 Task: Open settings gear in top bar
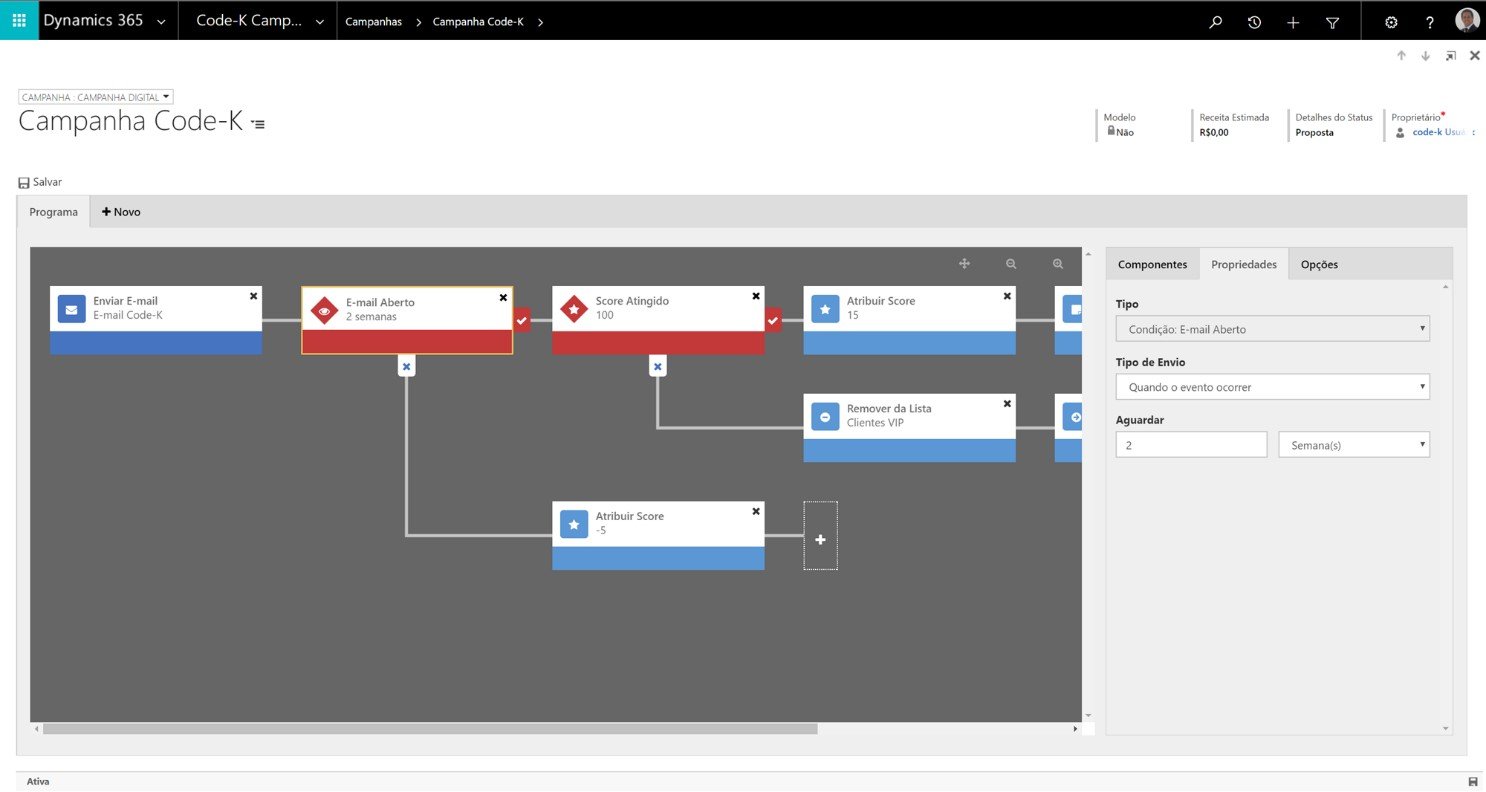click(1391, 22)
